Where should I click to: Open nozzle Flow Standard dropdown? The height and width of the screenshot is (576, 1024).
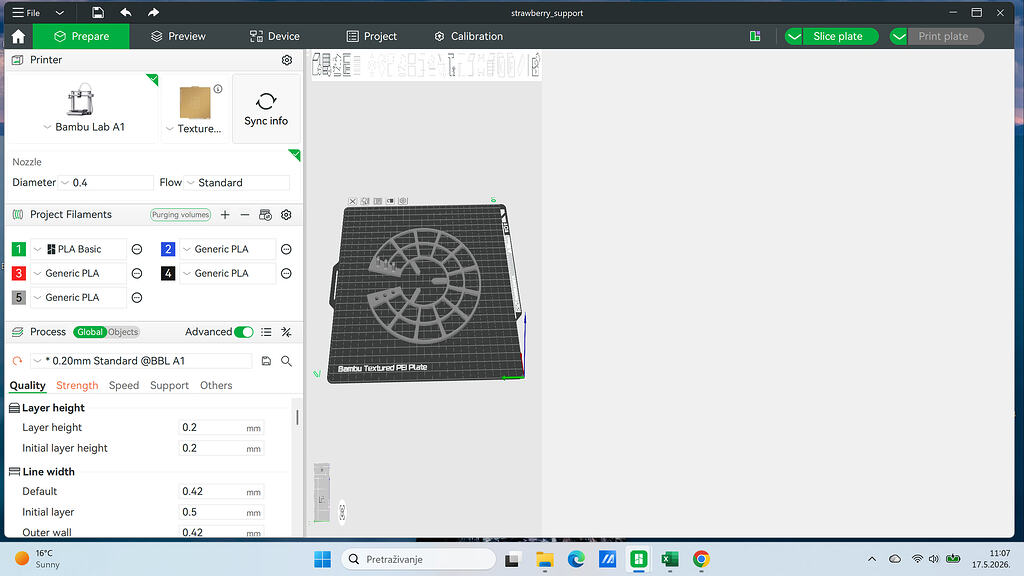pyautogui.click(x=237, y=183)
